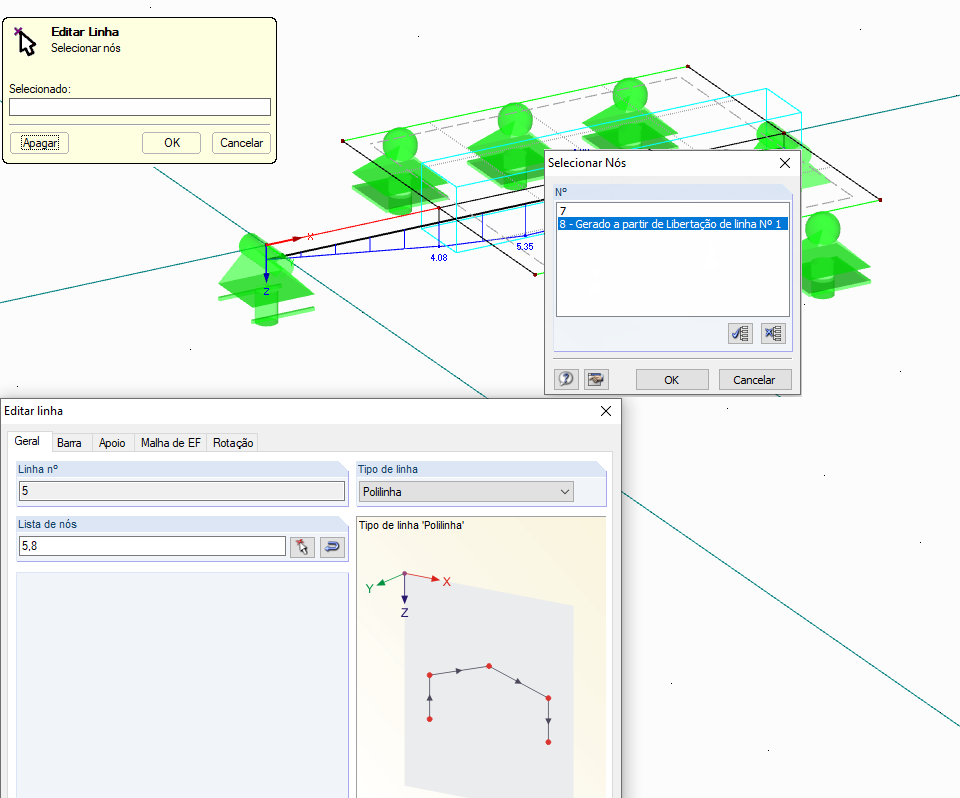
Task: Click the Linha nº field showing 5
Action: pos(182,491)
